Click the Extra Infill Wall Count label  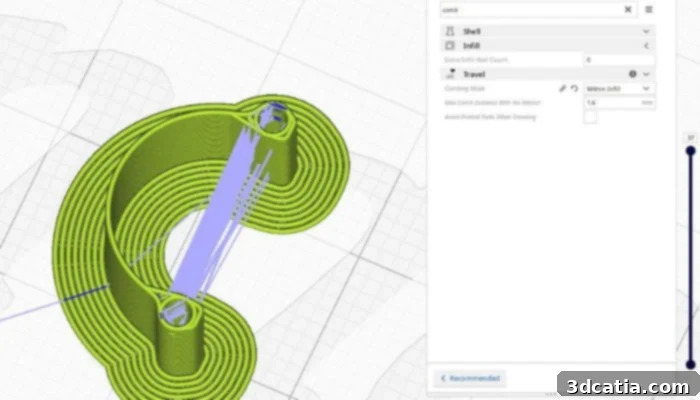(476, 60)
